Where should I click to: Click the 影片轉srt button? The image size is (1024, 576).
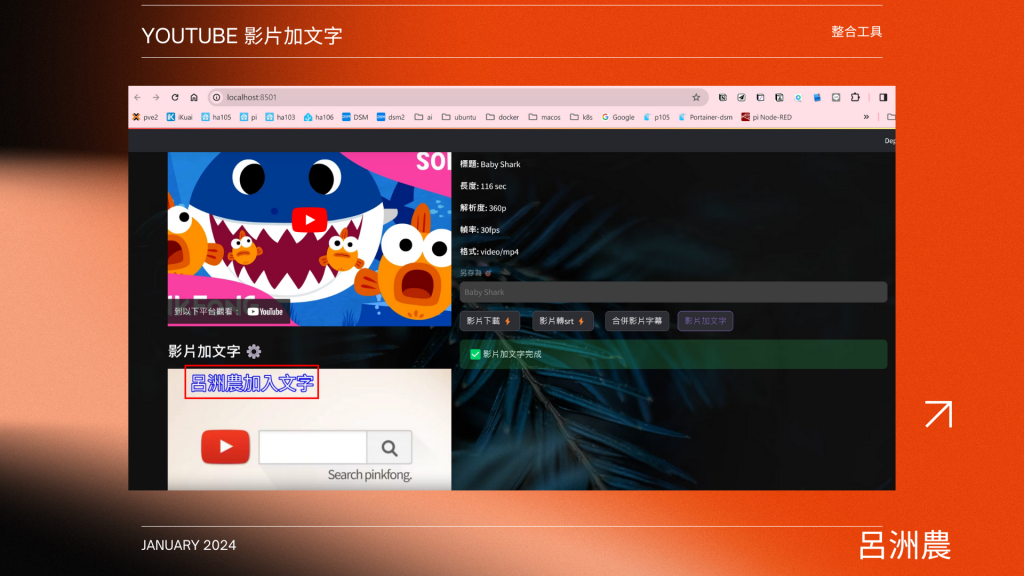562,321
